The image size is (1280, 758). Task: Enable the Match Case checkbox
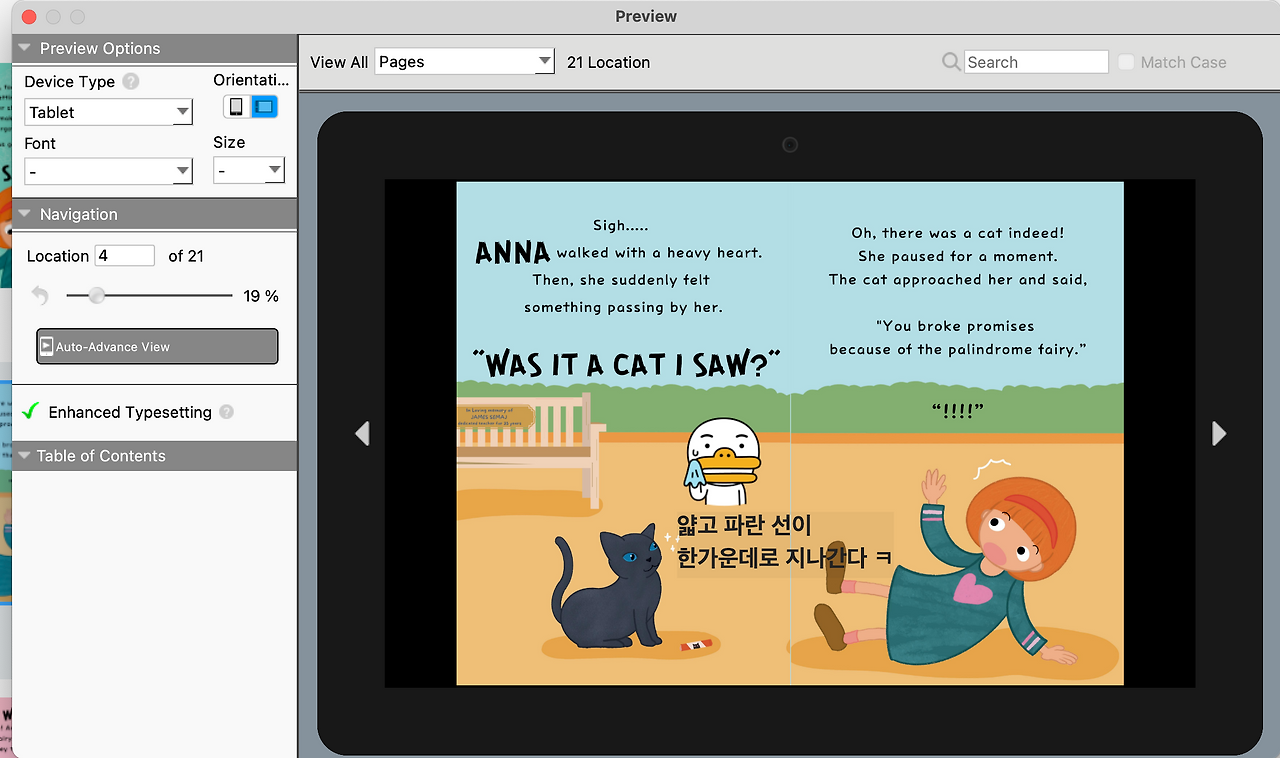point(1126,62)
